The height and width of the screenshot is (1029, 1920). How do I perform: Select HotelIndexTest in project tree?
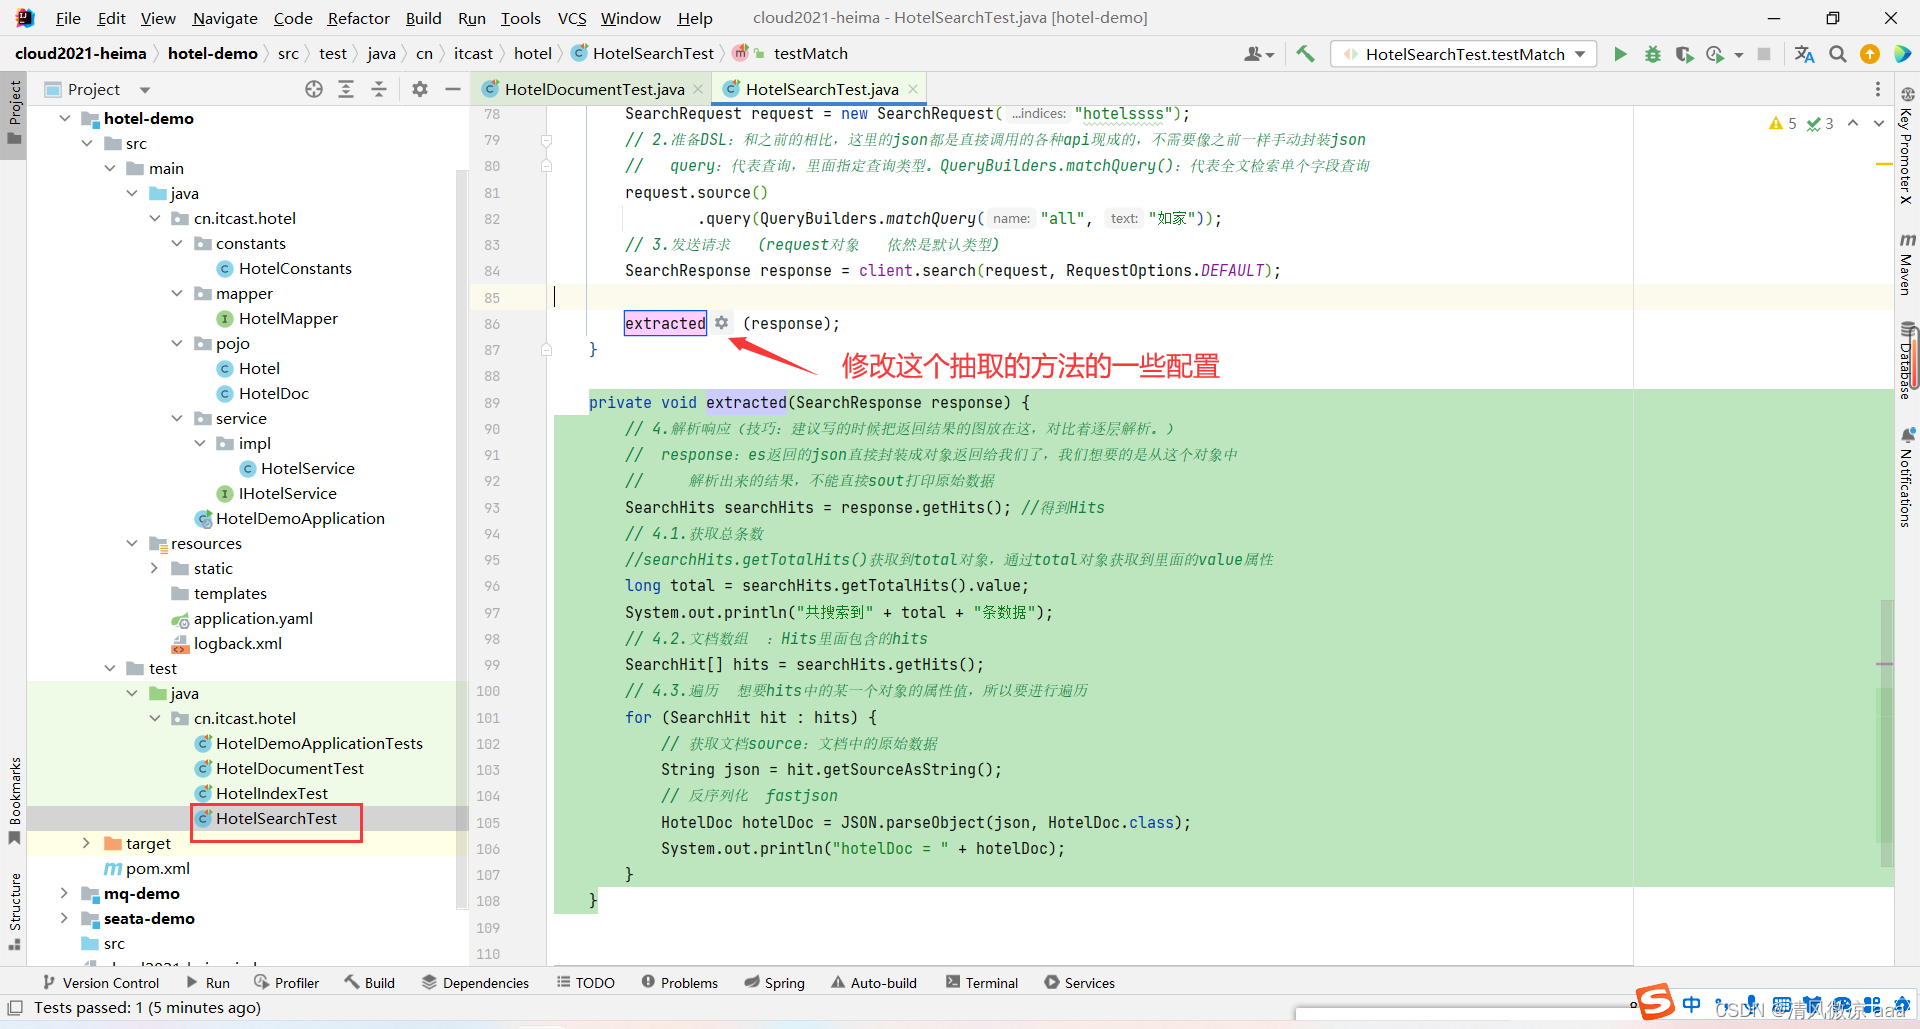pyautogui.click(x=272, y=793)
